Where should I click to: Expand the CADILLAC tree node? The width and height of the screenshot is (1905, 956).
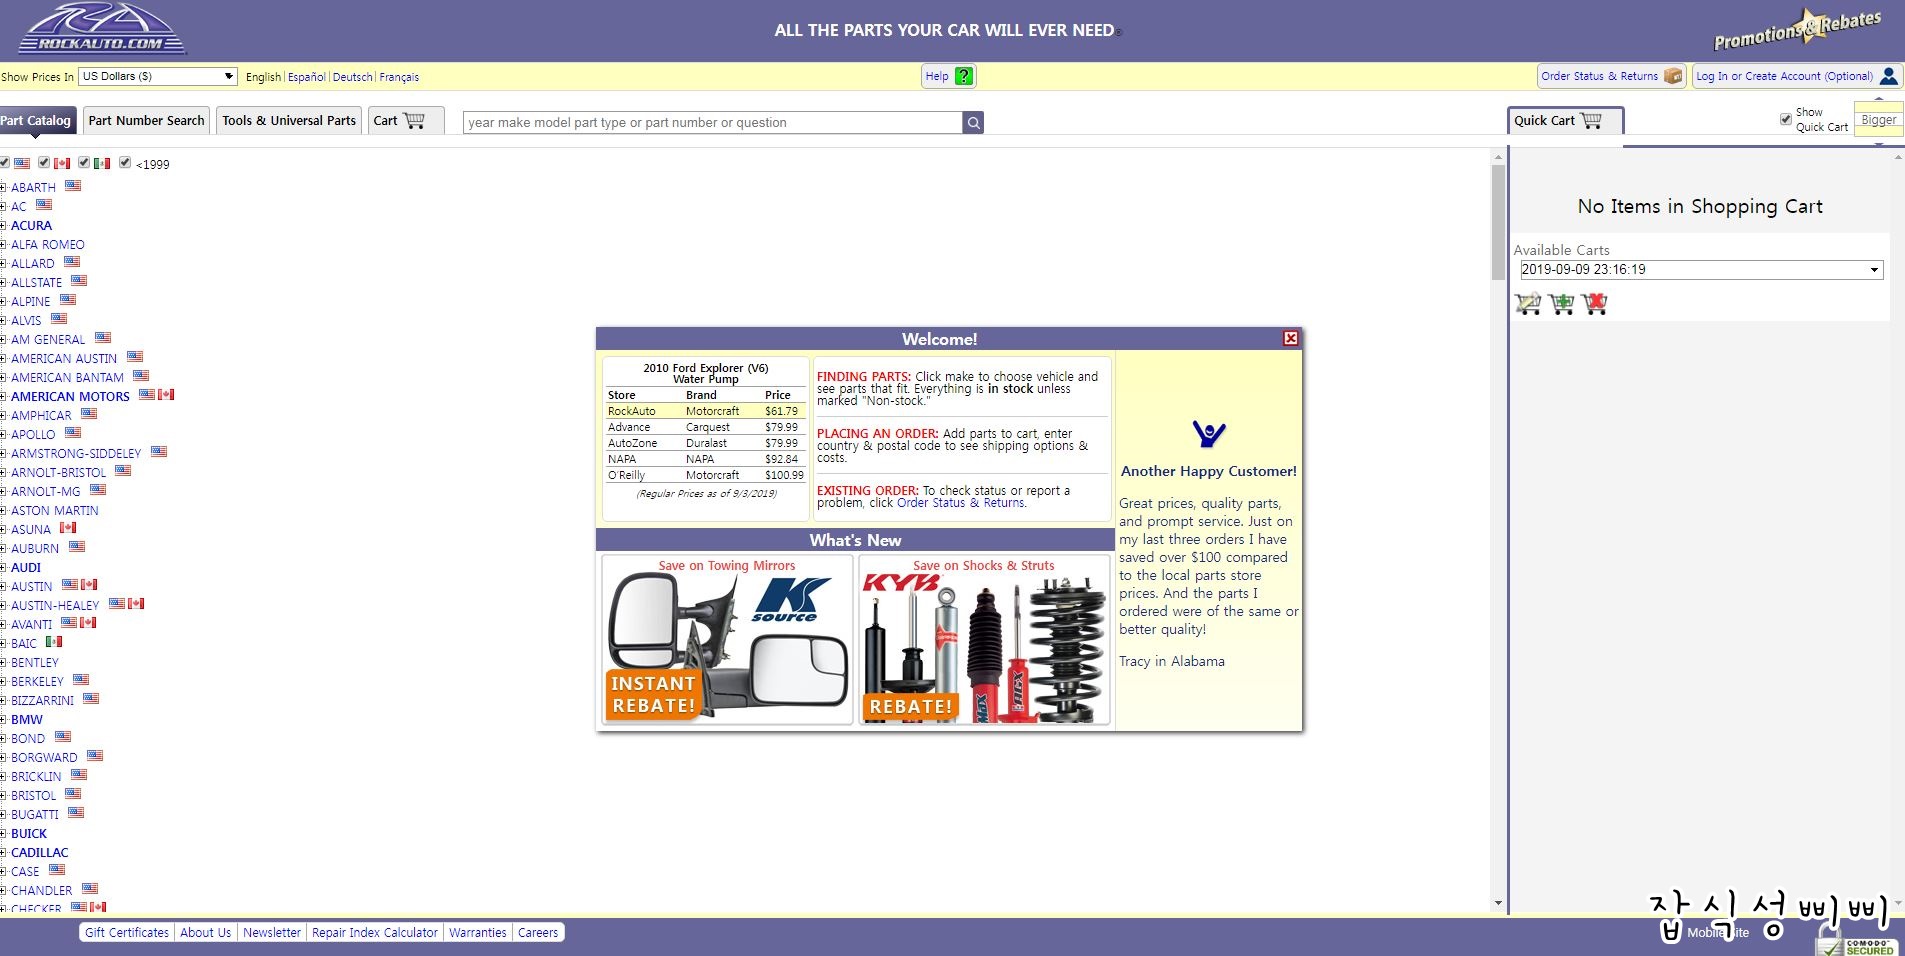click(4, 853)
